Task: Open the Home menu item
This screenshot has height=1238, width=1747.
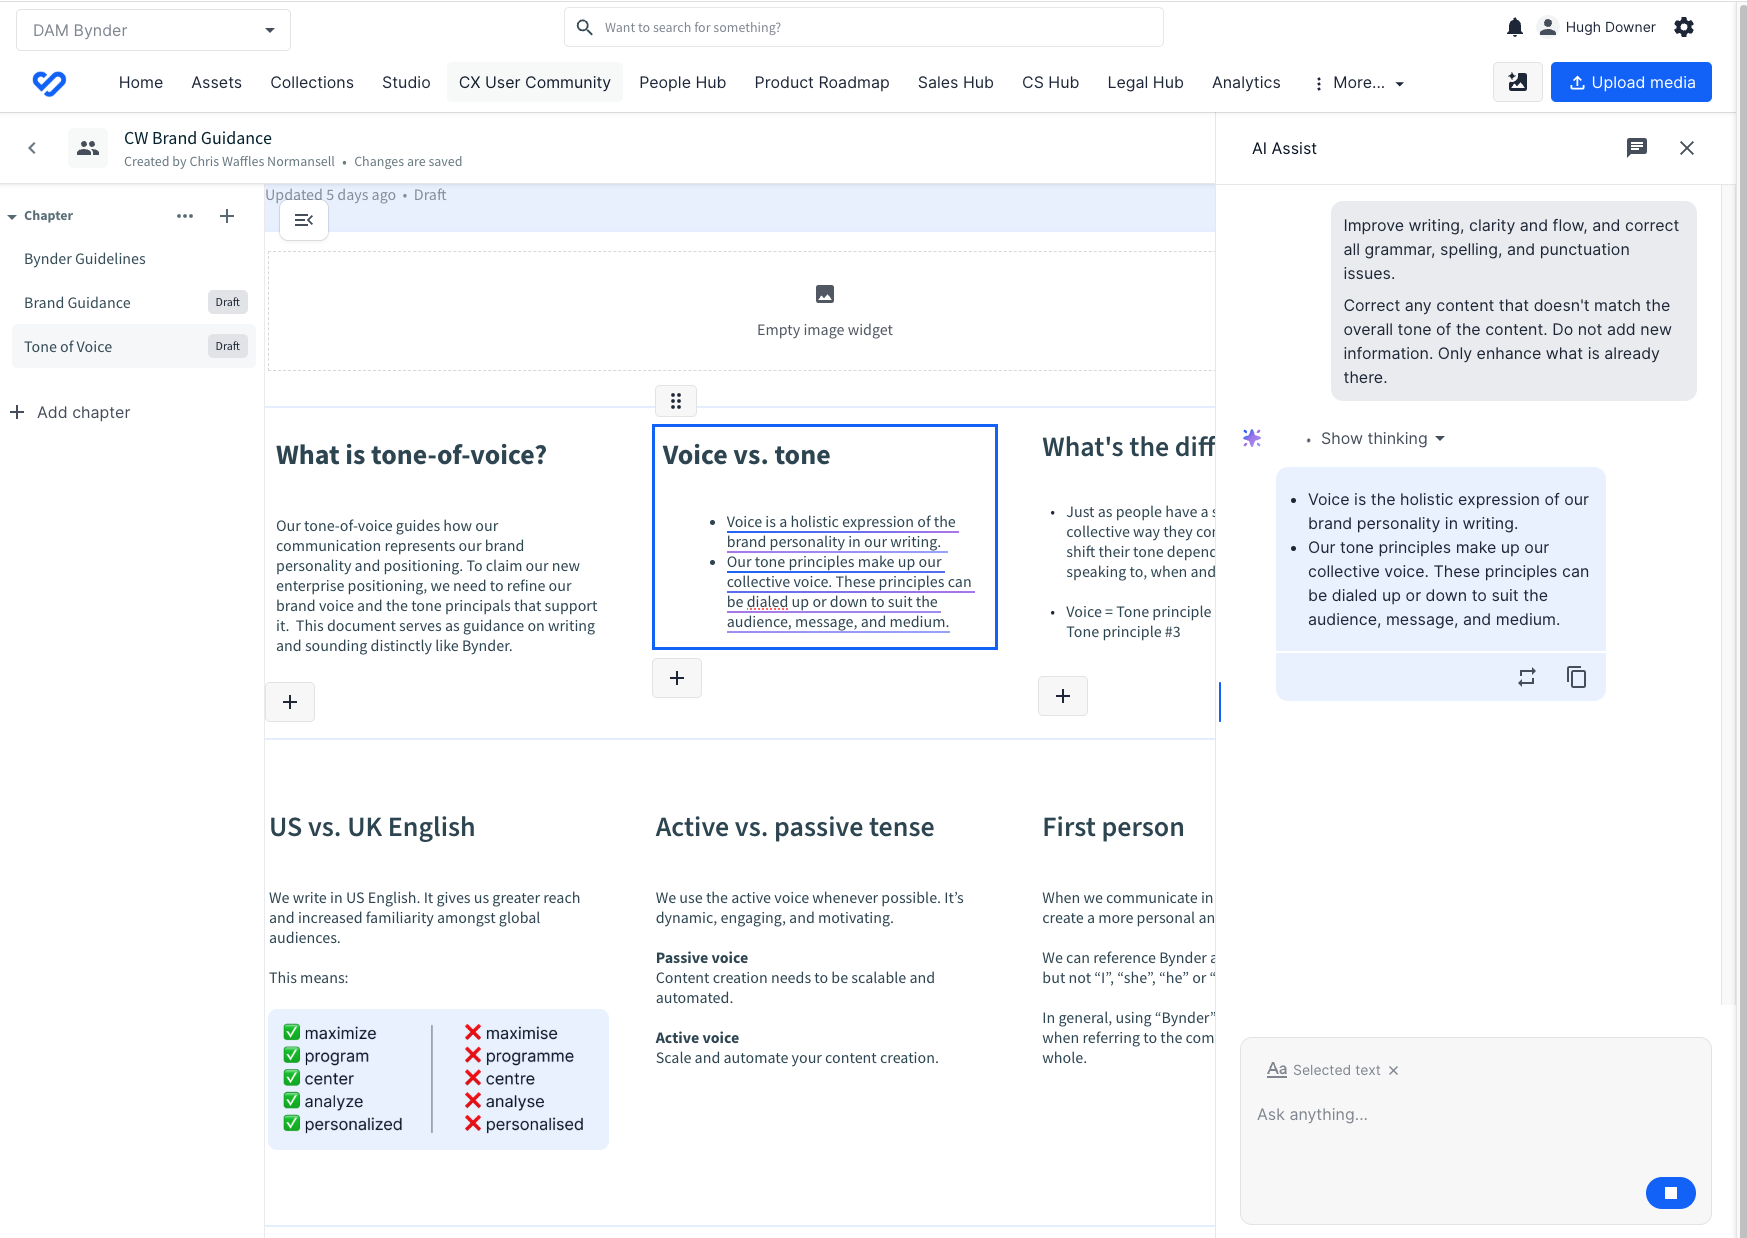Action: (141, 82)
